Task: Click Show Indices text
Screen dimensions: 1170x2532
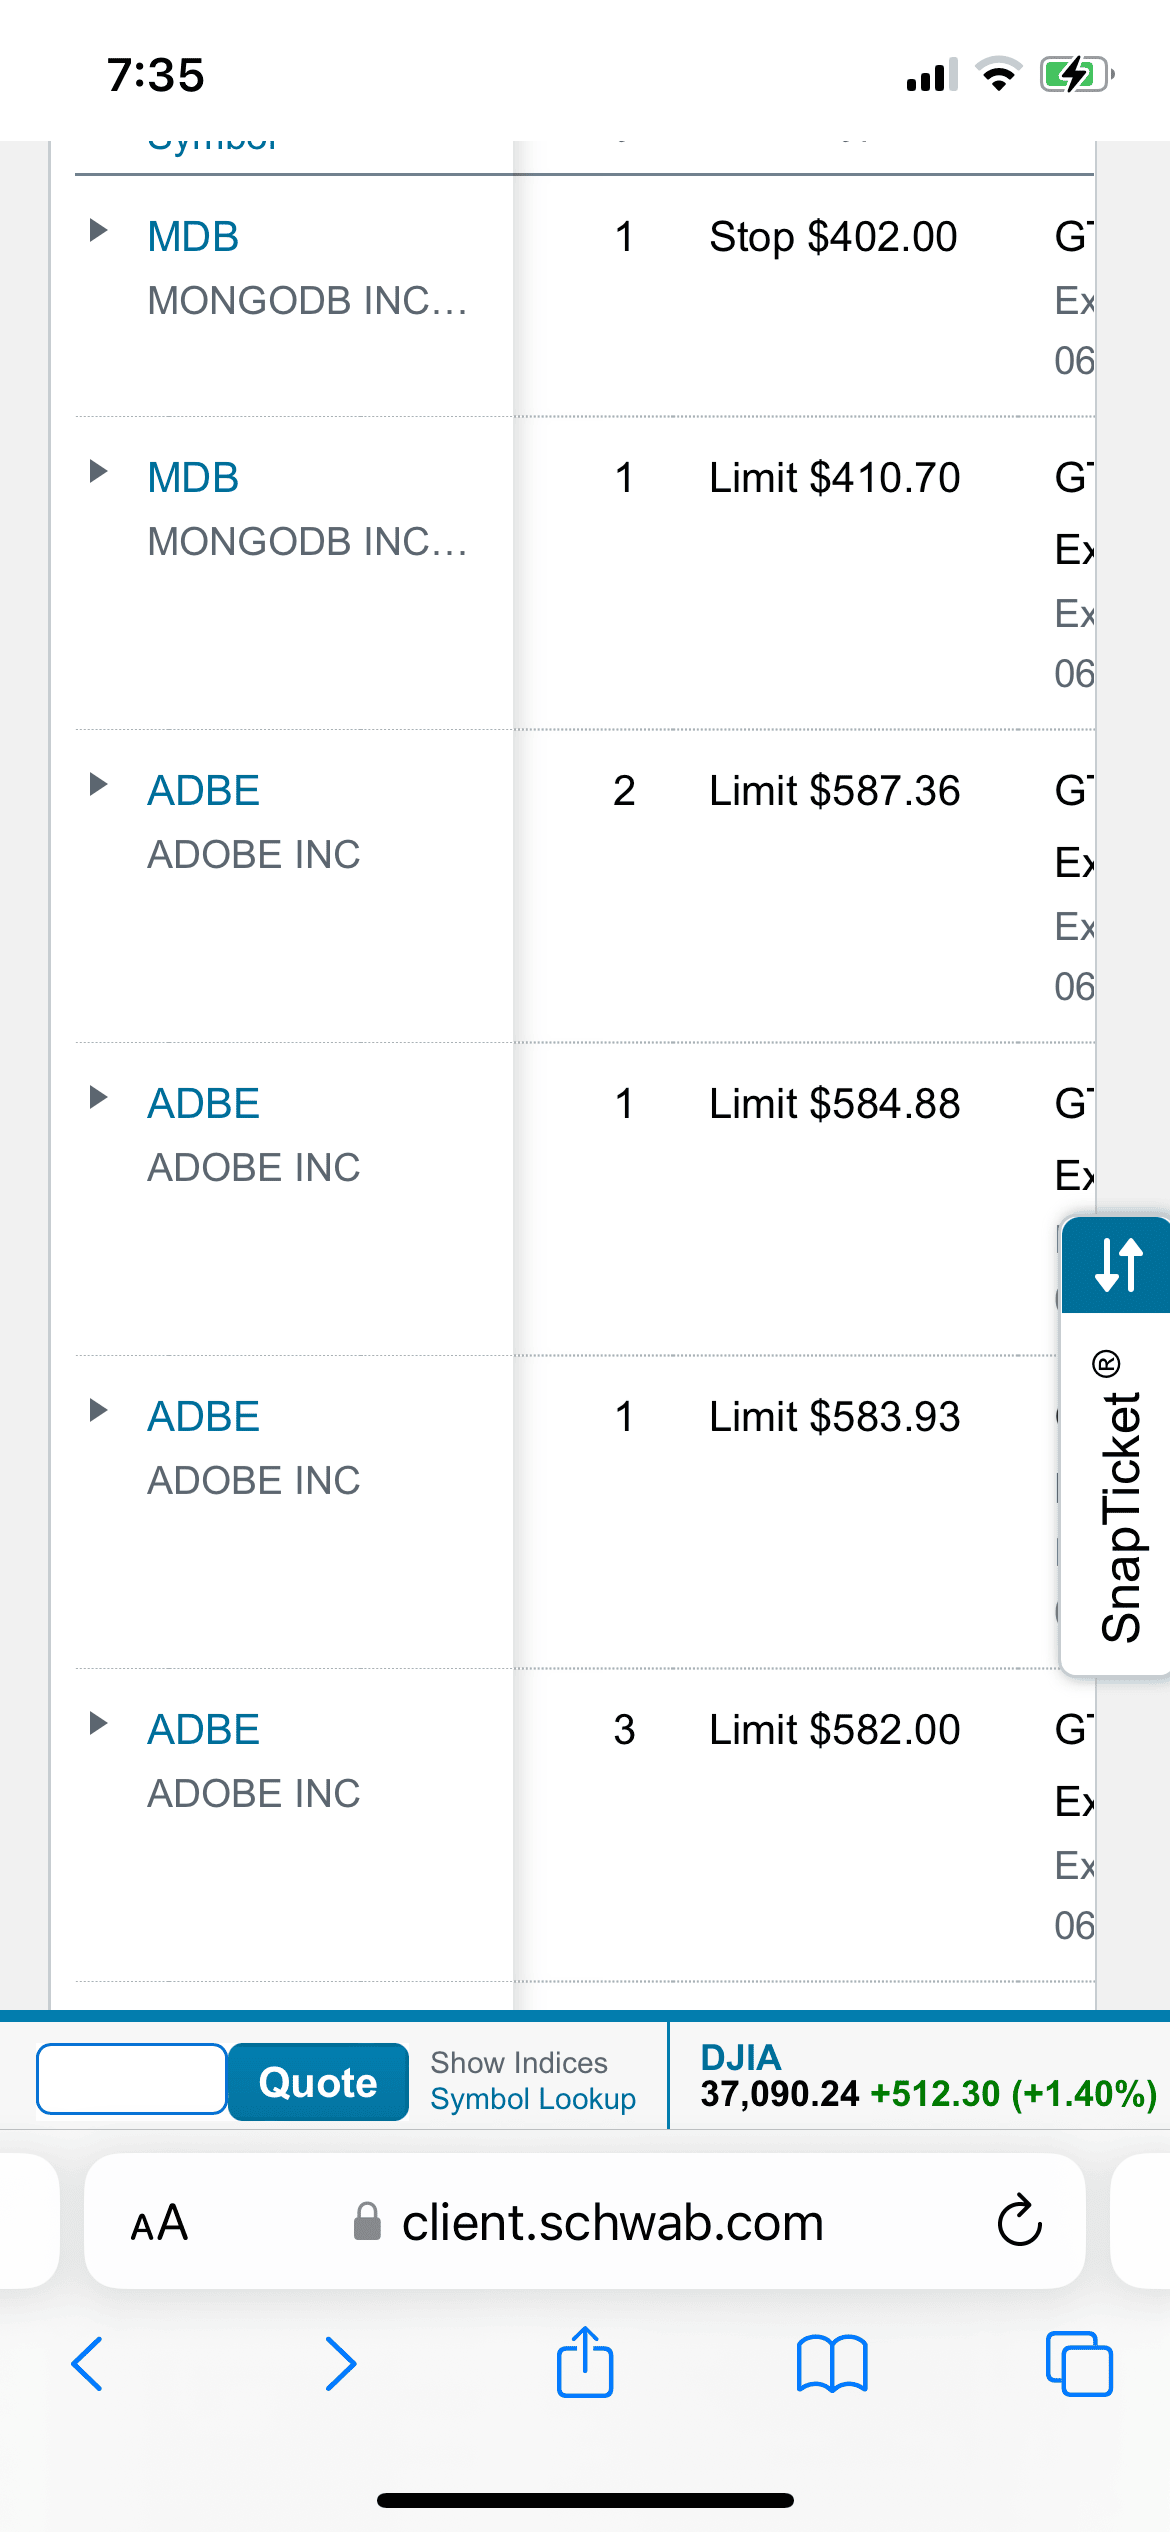Action: [519, 2062]
